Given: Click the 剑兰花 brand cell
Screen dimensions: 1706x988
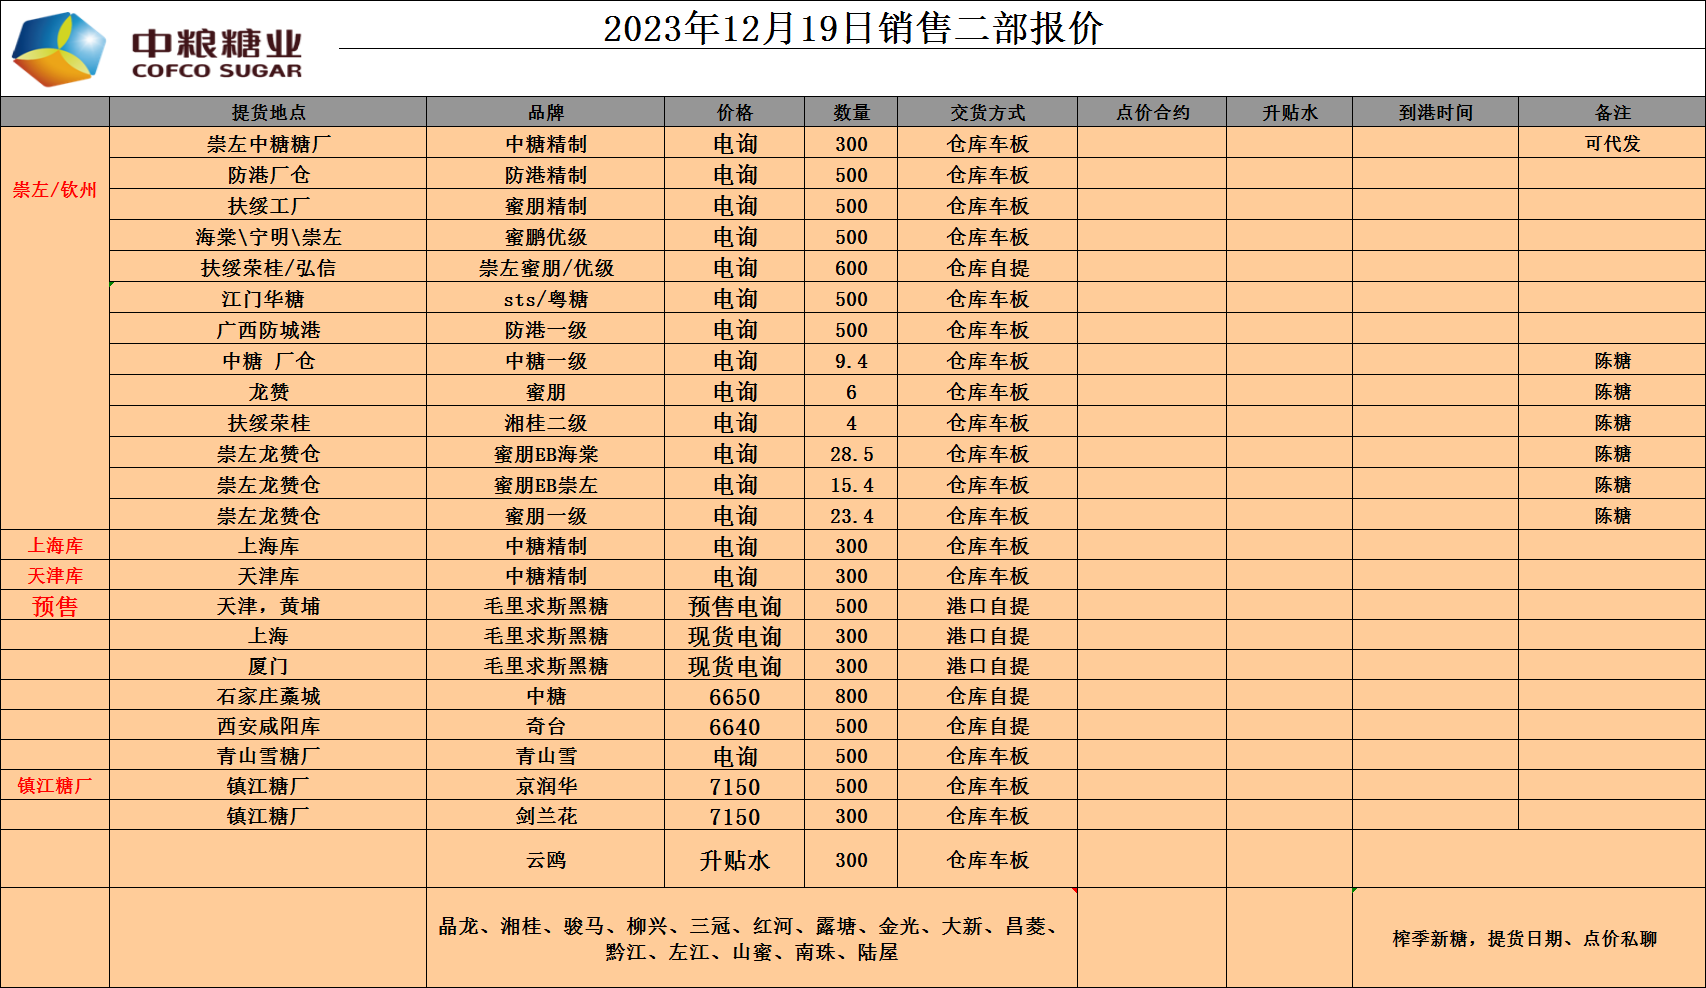Looking at the screenshot, I should pyautogui.click(x=545, y=816).
